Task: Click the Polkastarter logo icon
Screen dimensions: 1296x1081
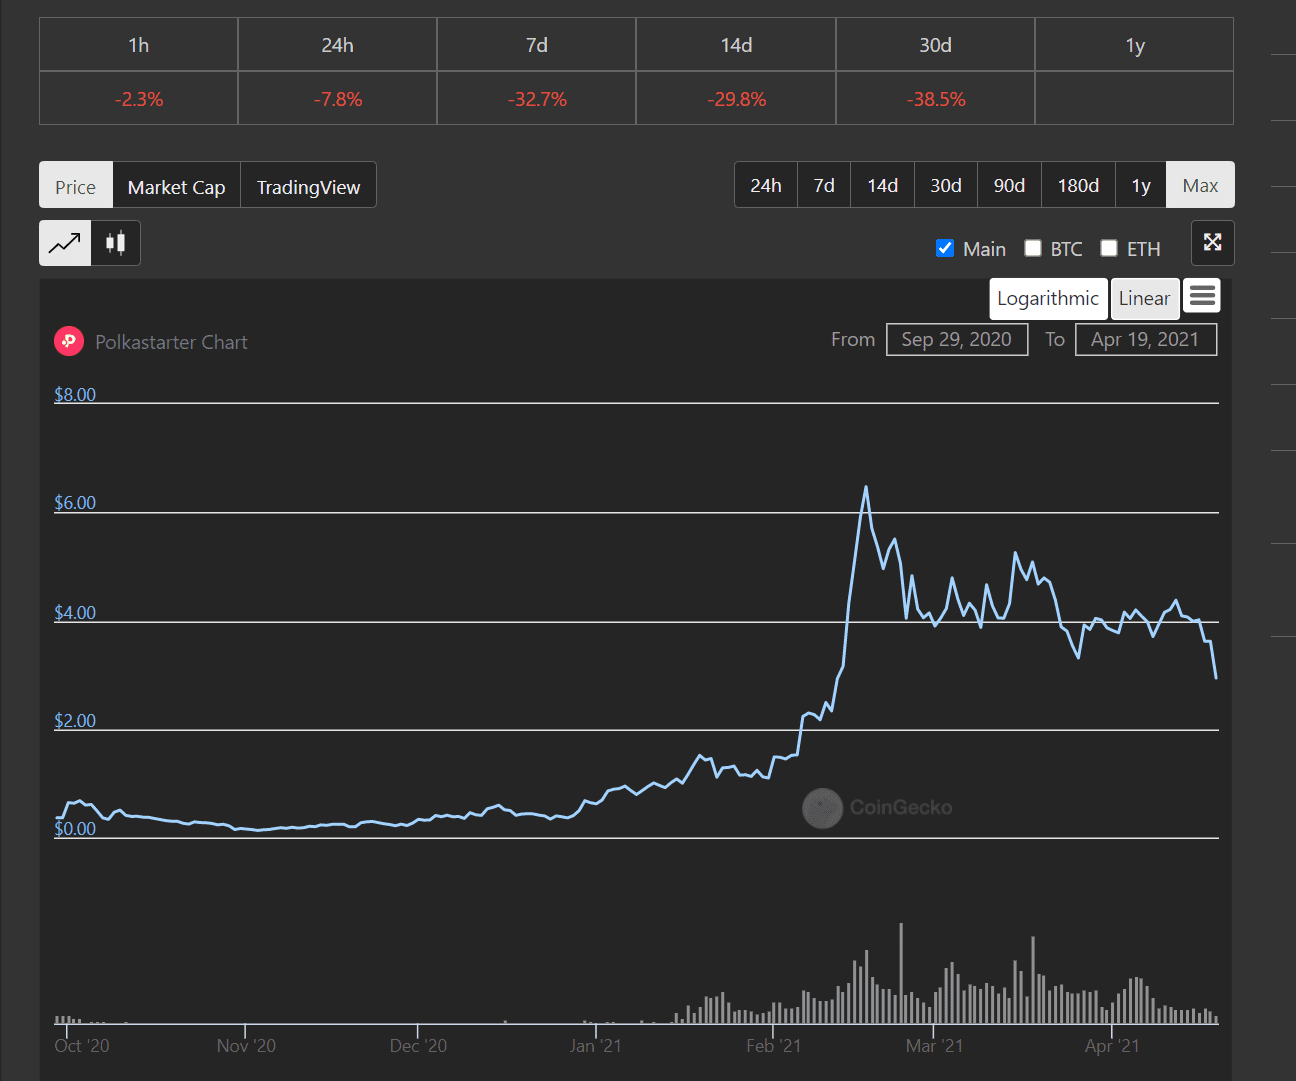Action: pos(69,342)
